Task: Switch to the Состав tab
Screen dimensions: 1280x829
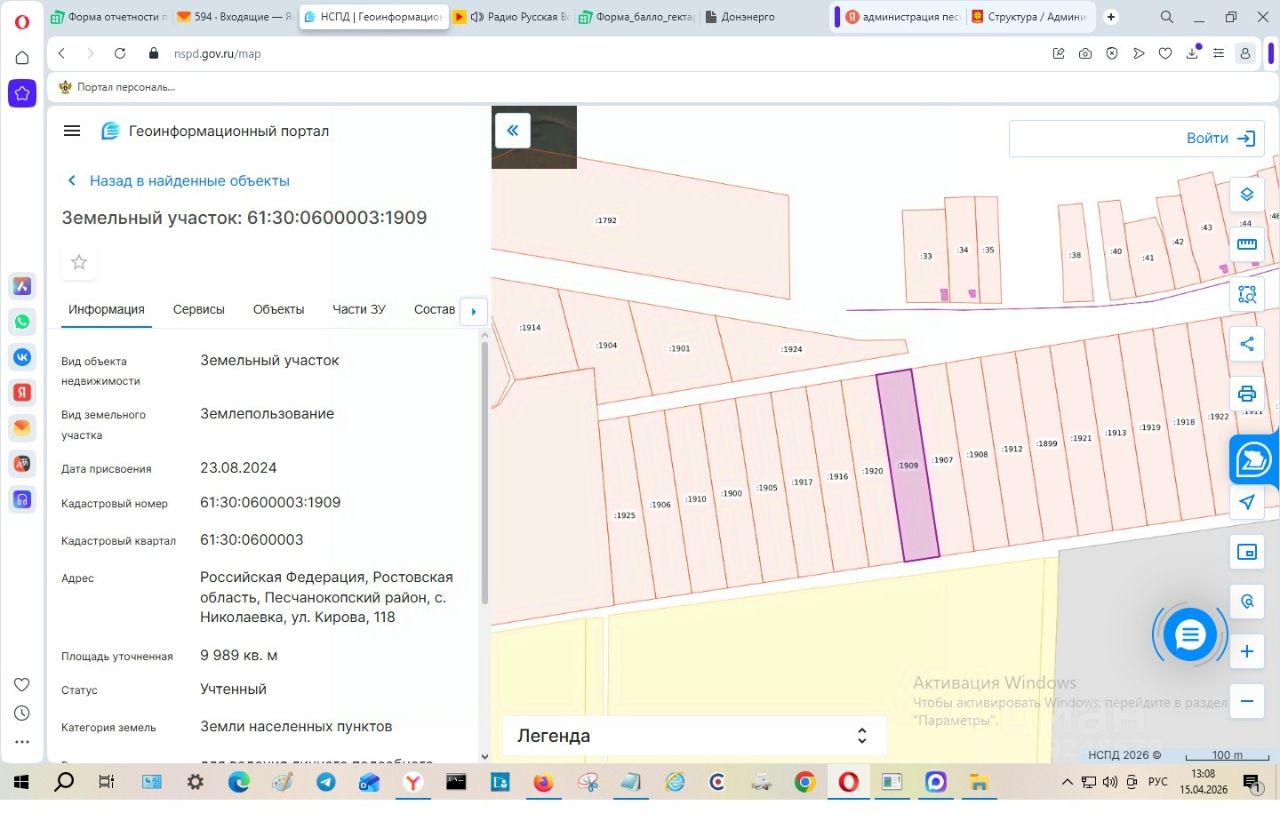Action: point(435,310)
